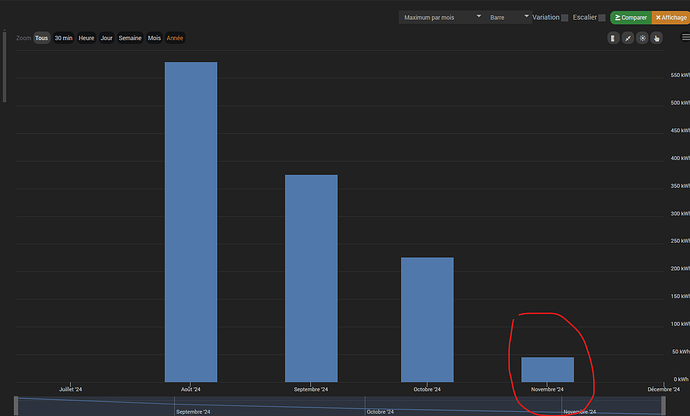Select the 'Jour' zoom option
The image size is (690, 416).
point(106,38)
